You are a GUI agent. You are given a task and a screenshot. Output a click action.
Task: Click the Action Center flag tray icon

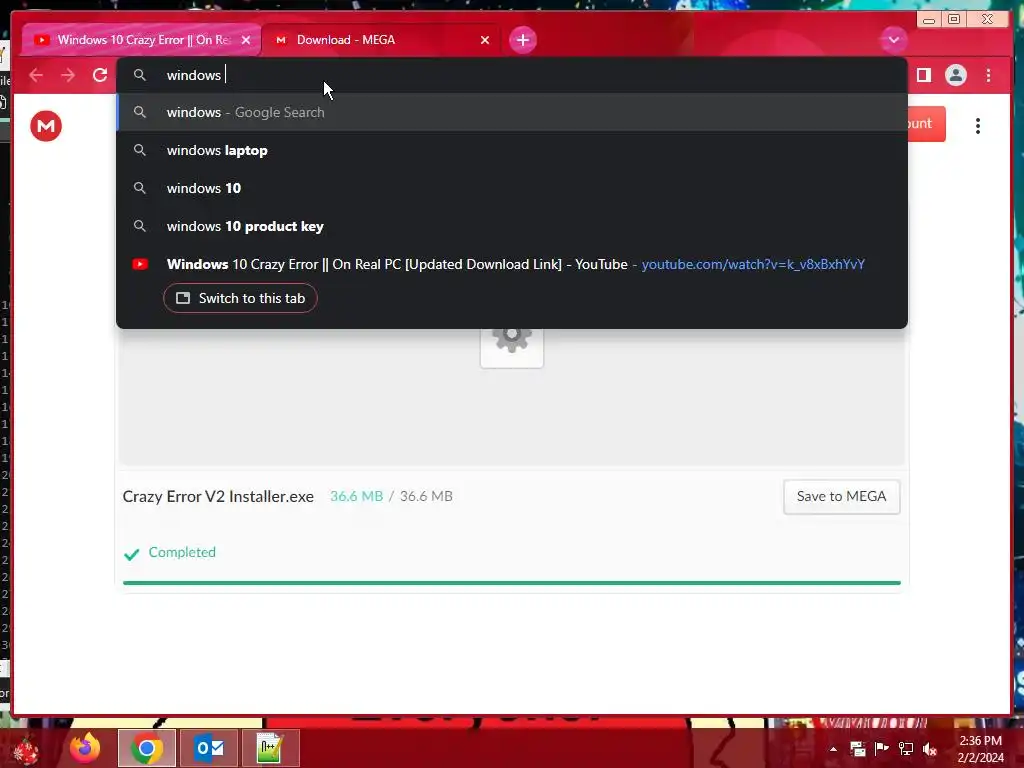tap(882, 749)
